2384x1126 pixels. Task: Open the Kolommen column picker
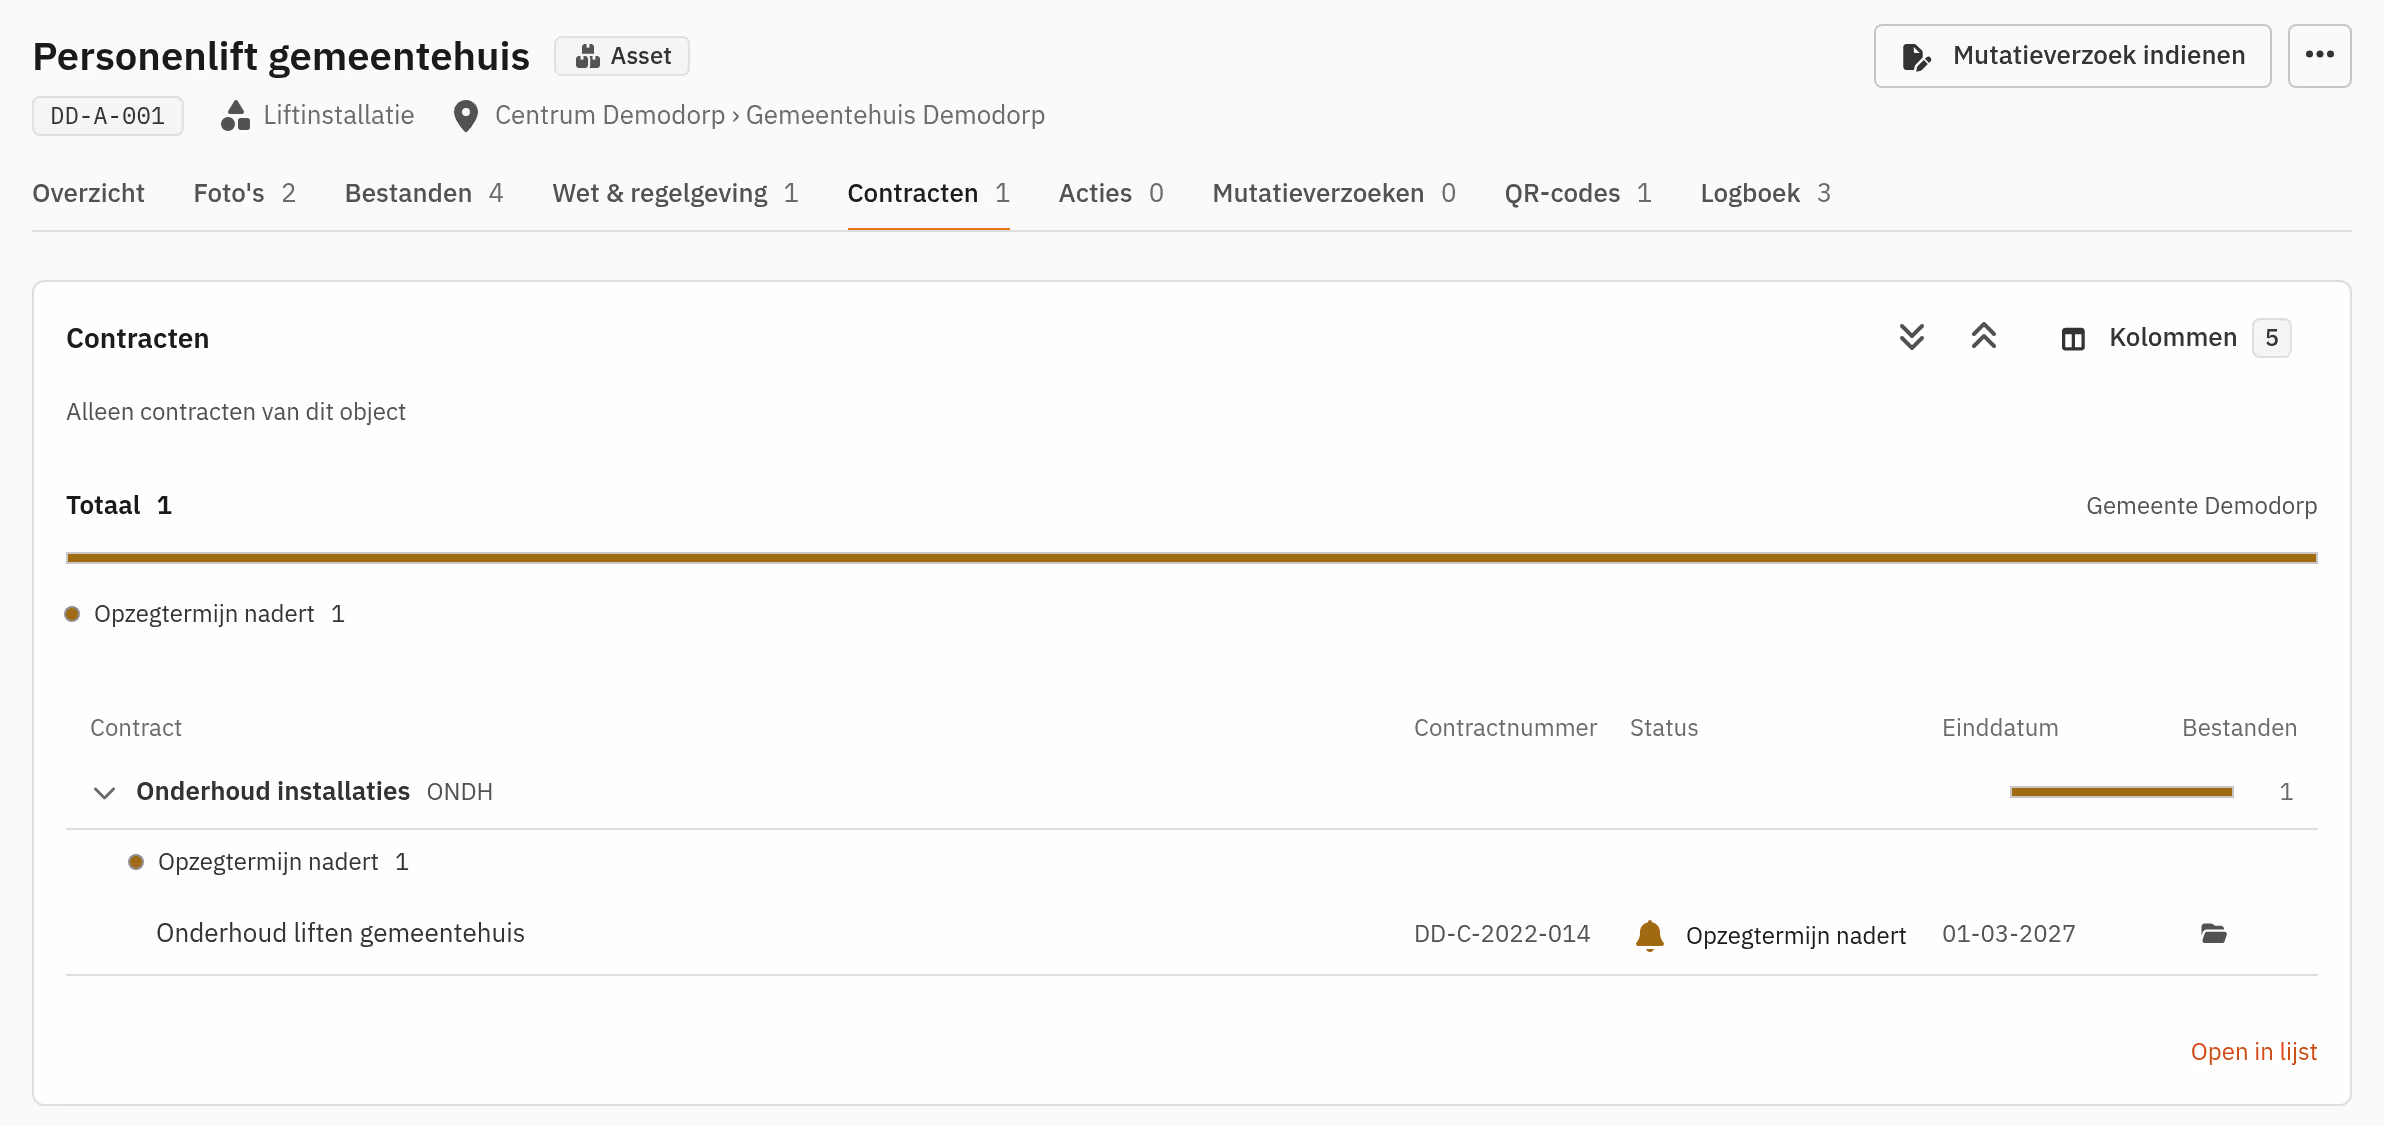coord(2175,338)
